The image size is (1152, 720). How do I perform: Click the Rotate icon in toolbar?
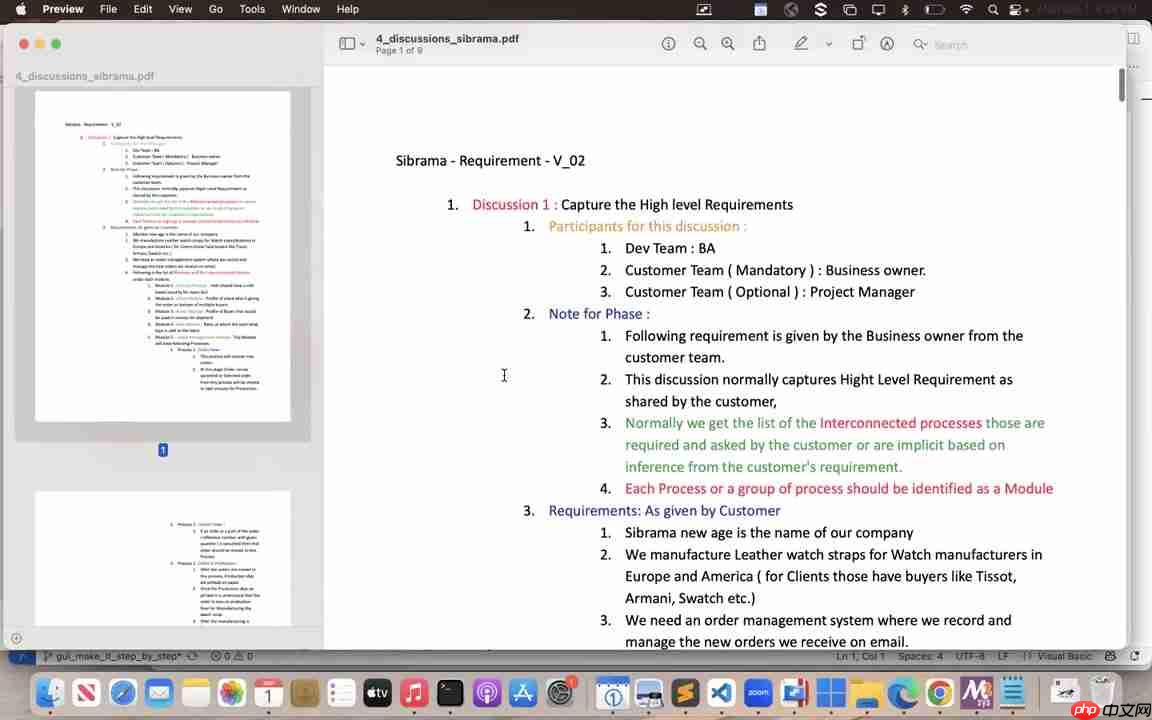click(x=857, y=43)
